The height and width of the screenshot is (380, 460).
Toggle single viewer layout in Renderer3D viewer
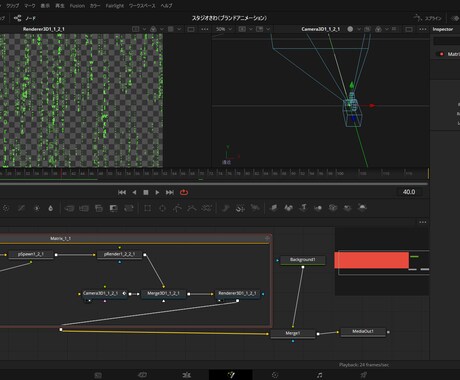point(191,29)
